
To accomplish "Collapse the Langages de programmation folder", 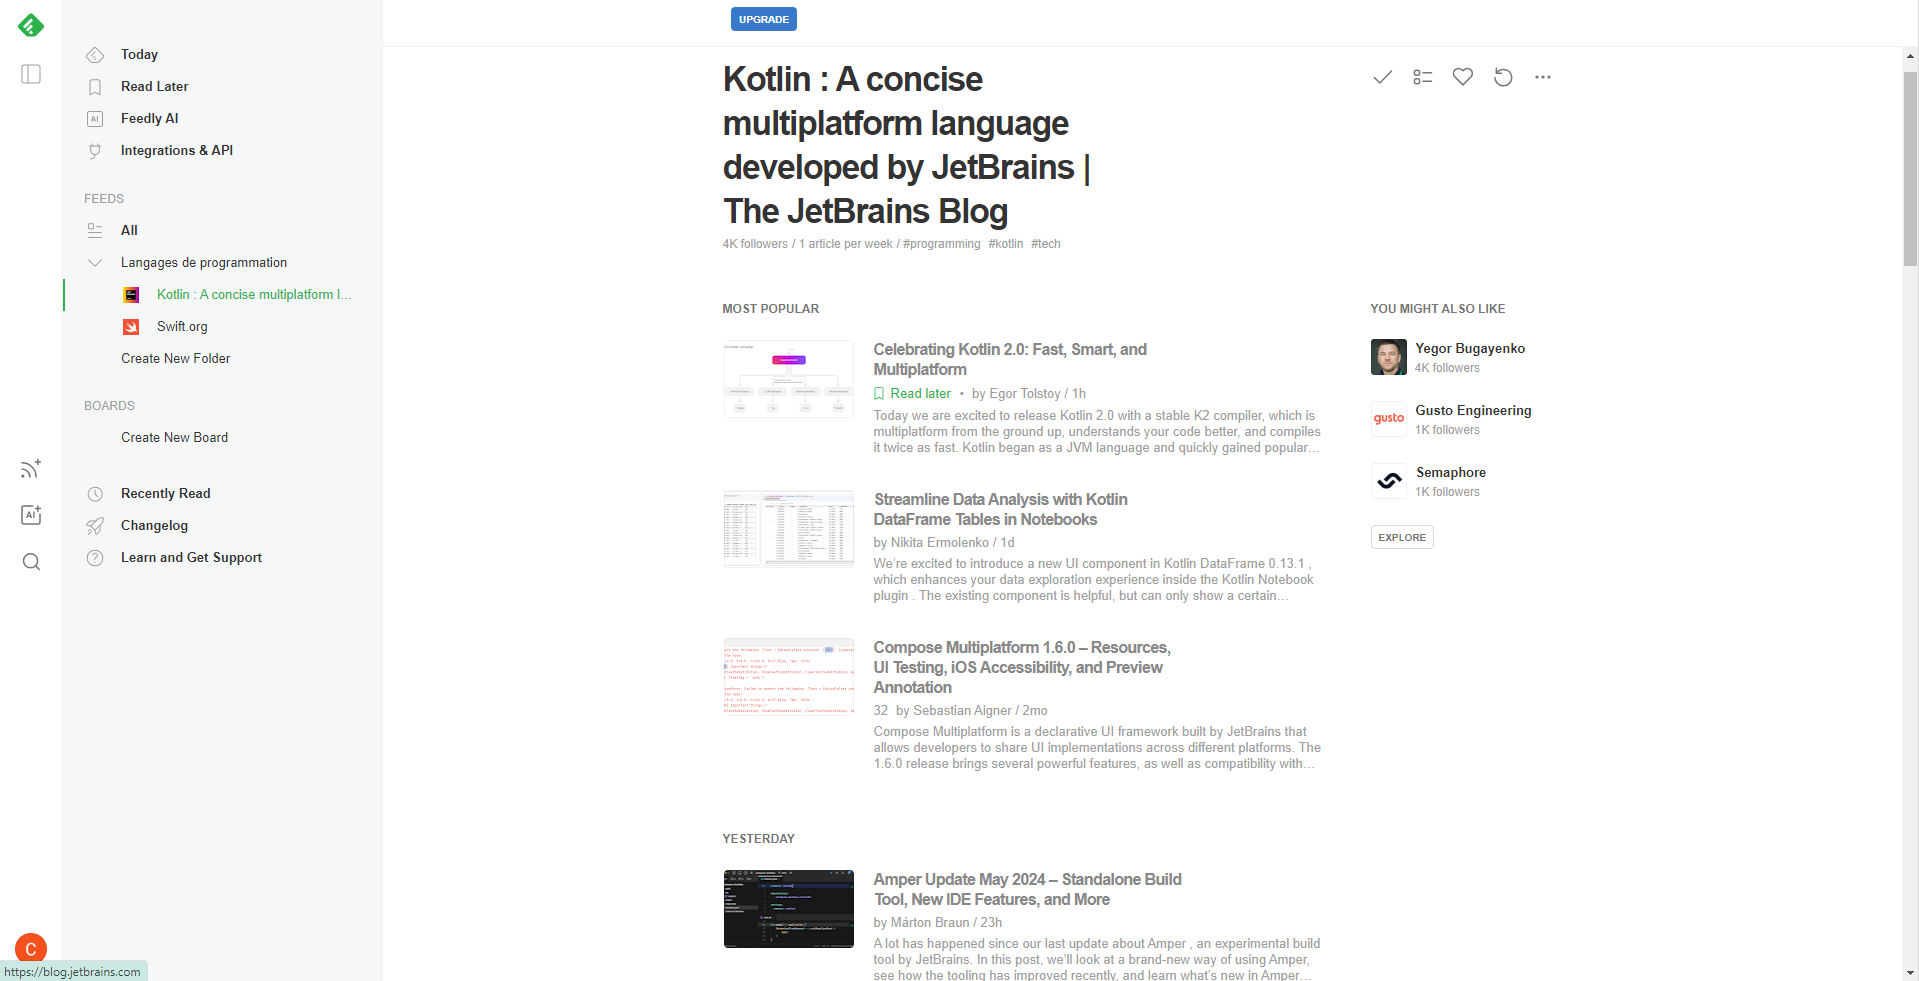I will point(95,263).
